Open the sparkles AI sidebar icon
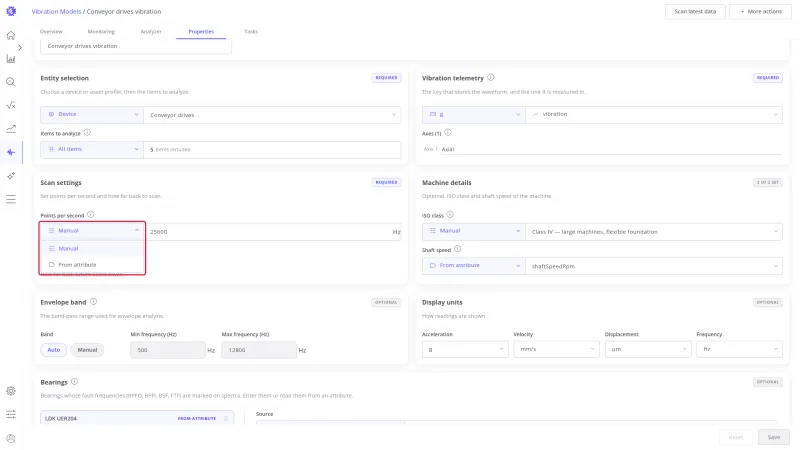 [x=11, y=176]
